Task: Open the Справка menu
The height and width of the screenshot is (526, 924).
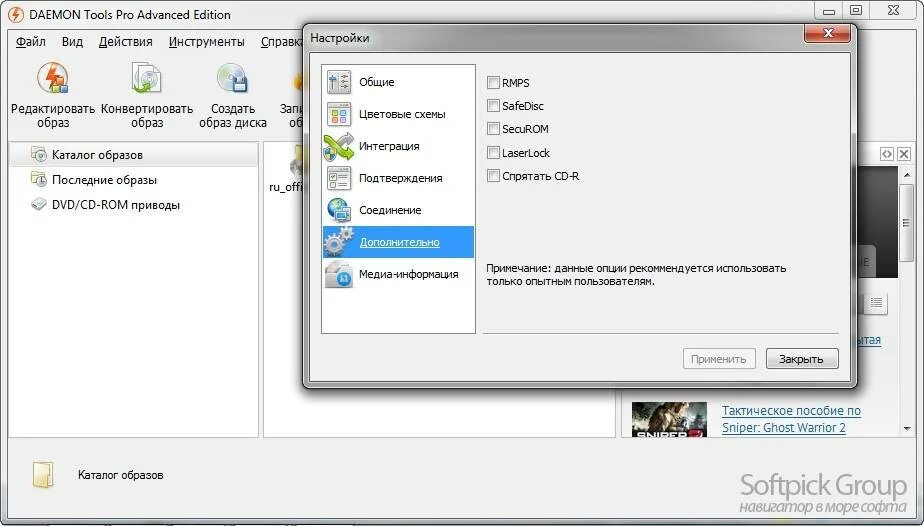Action: (x=282, y=42)
